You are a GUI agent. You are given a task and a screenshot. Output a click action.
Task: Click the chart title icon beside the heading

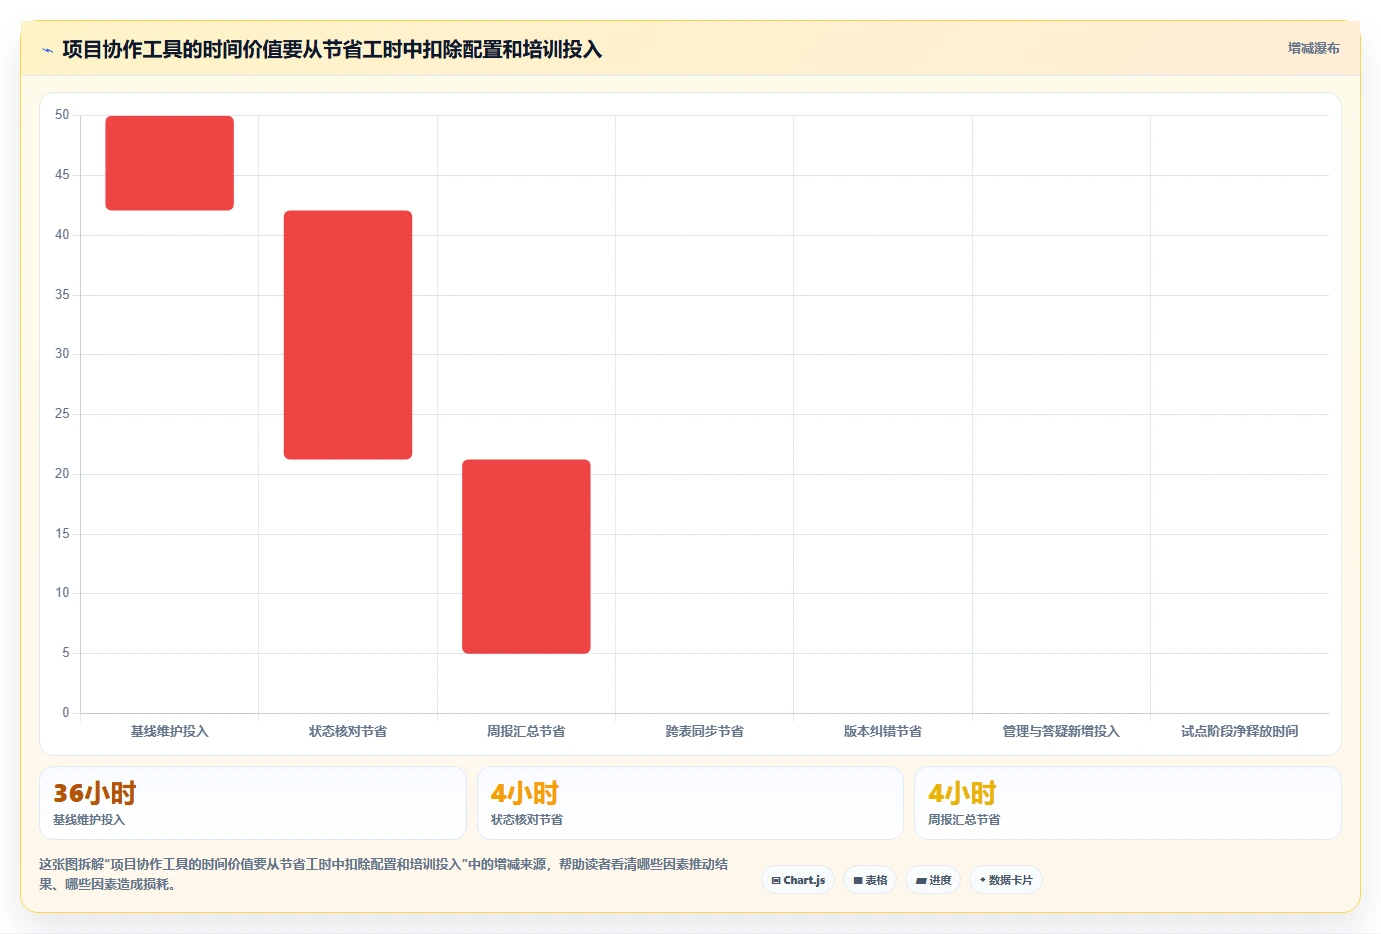point(47,50)
